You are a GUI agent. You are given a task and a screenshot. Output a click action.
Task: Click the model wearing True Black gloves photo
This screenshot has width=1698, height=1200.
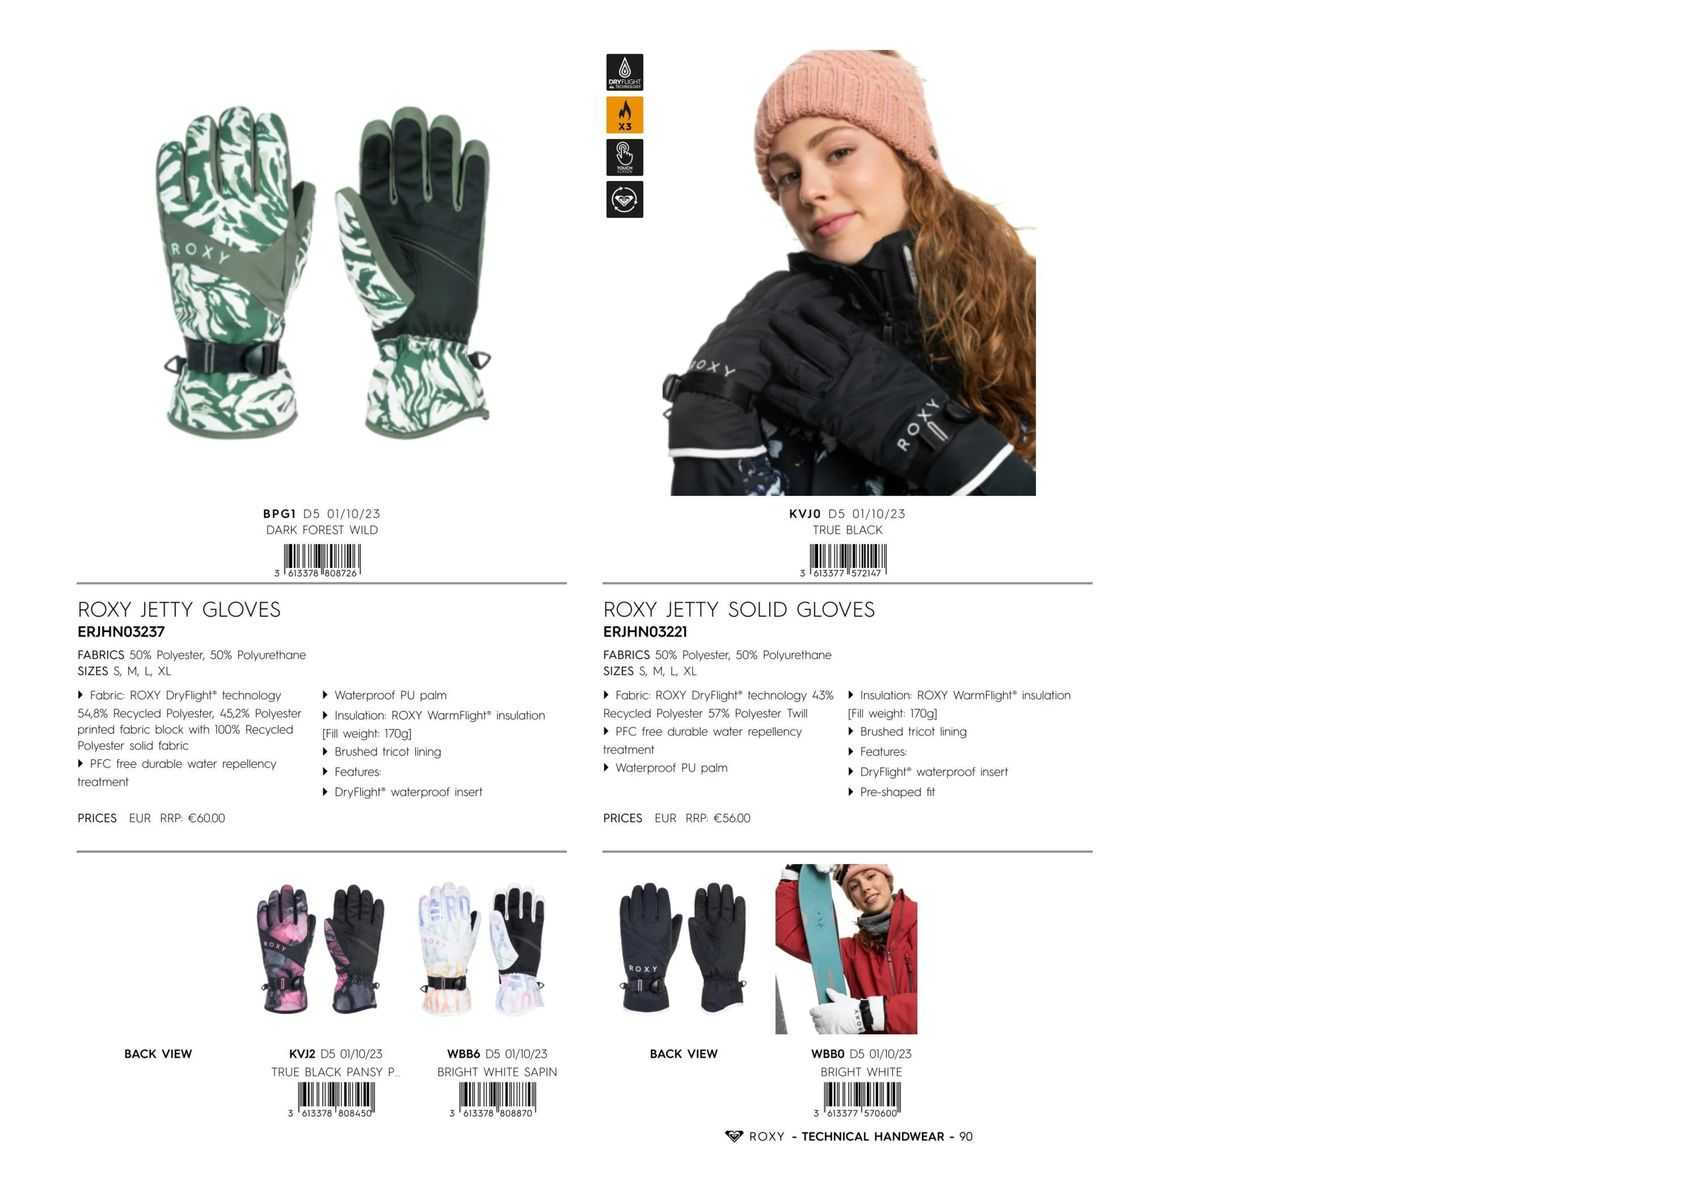(849, 272)
